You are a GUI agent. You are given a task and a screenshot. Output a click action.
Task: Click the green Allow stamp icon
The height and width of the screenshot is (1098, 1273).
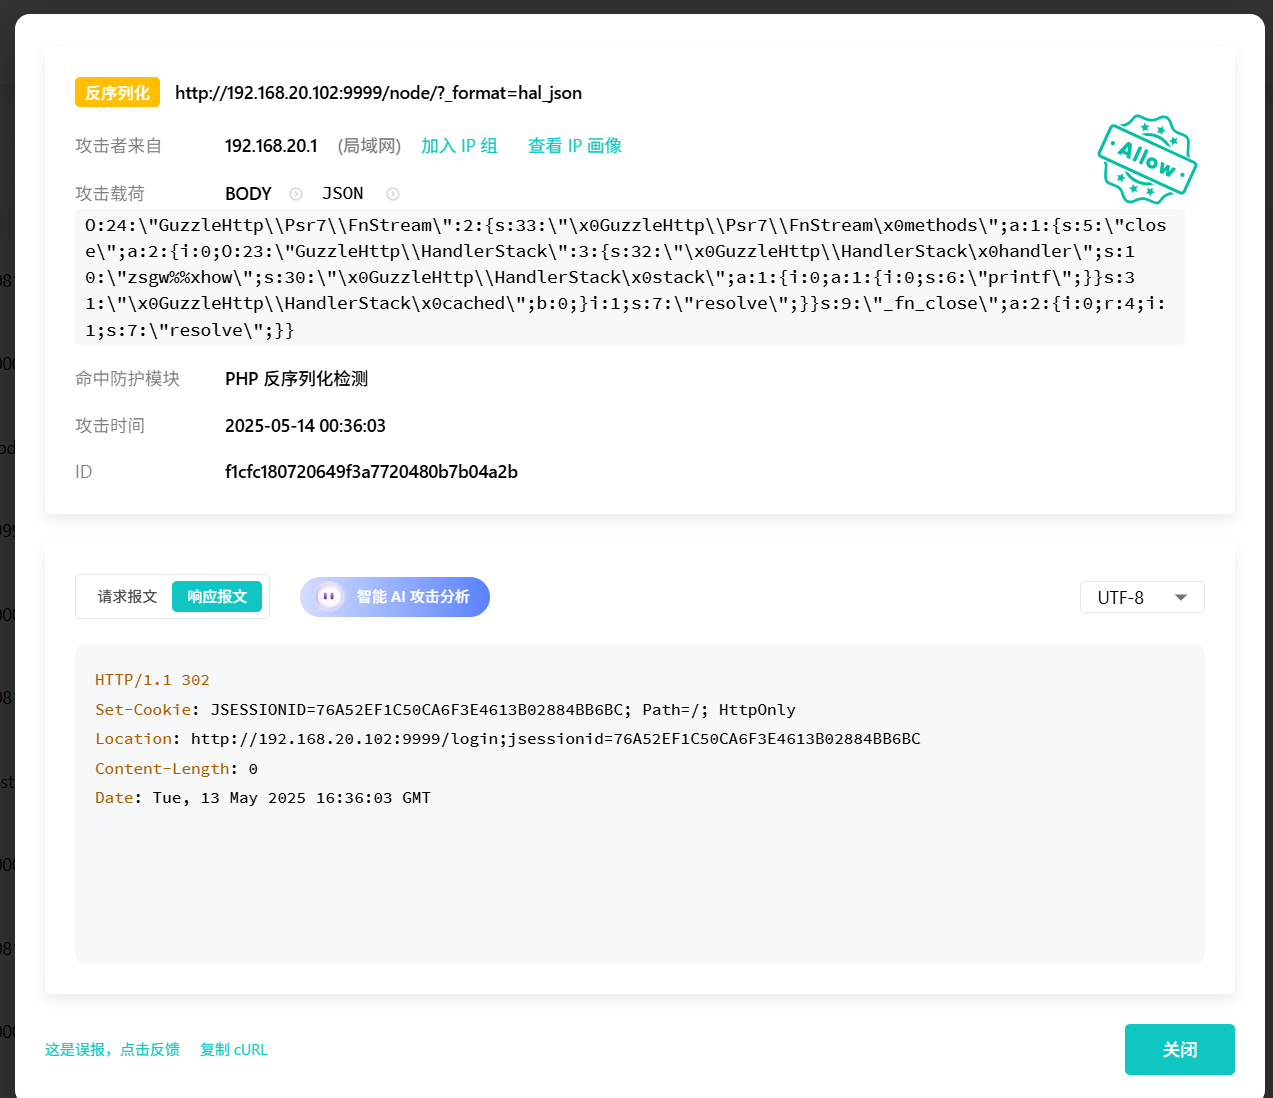pos(1146,159)
